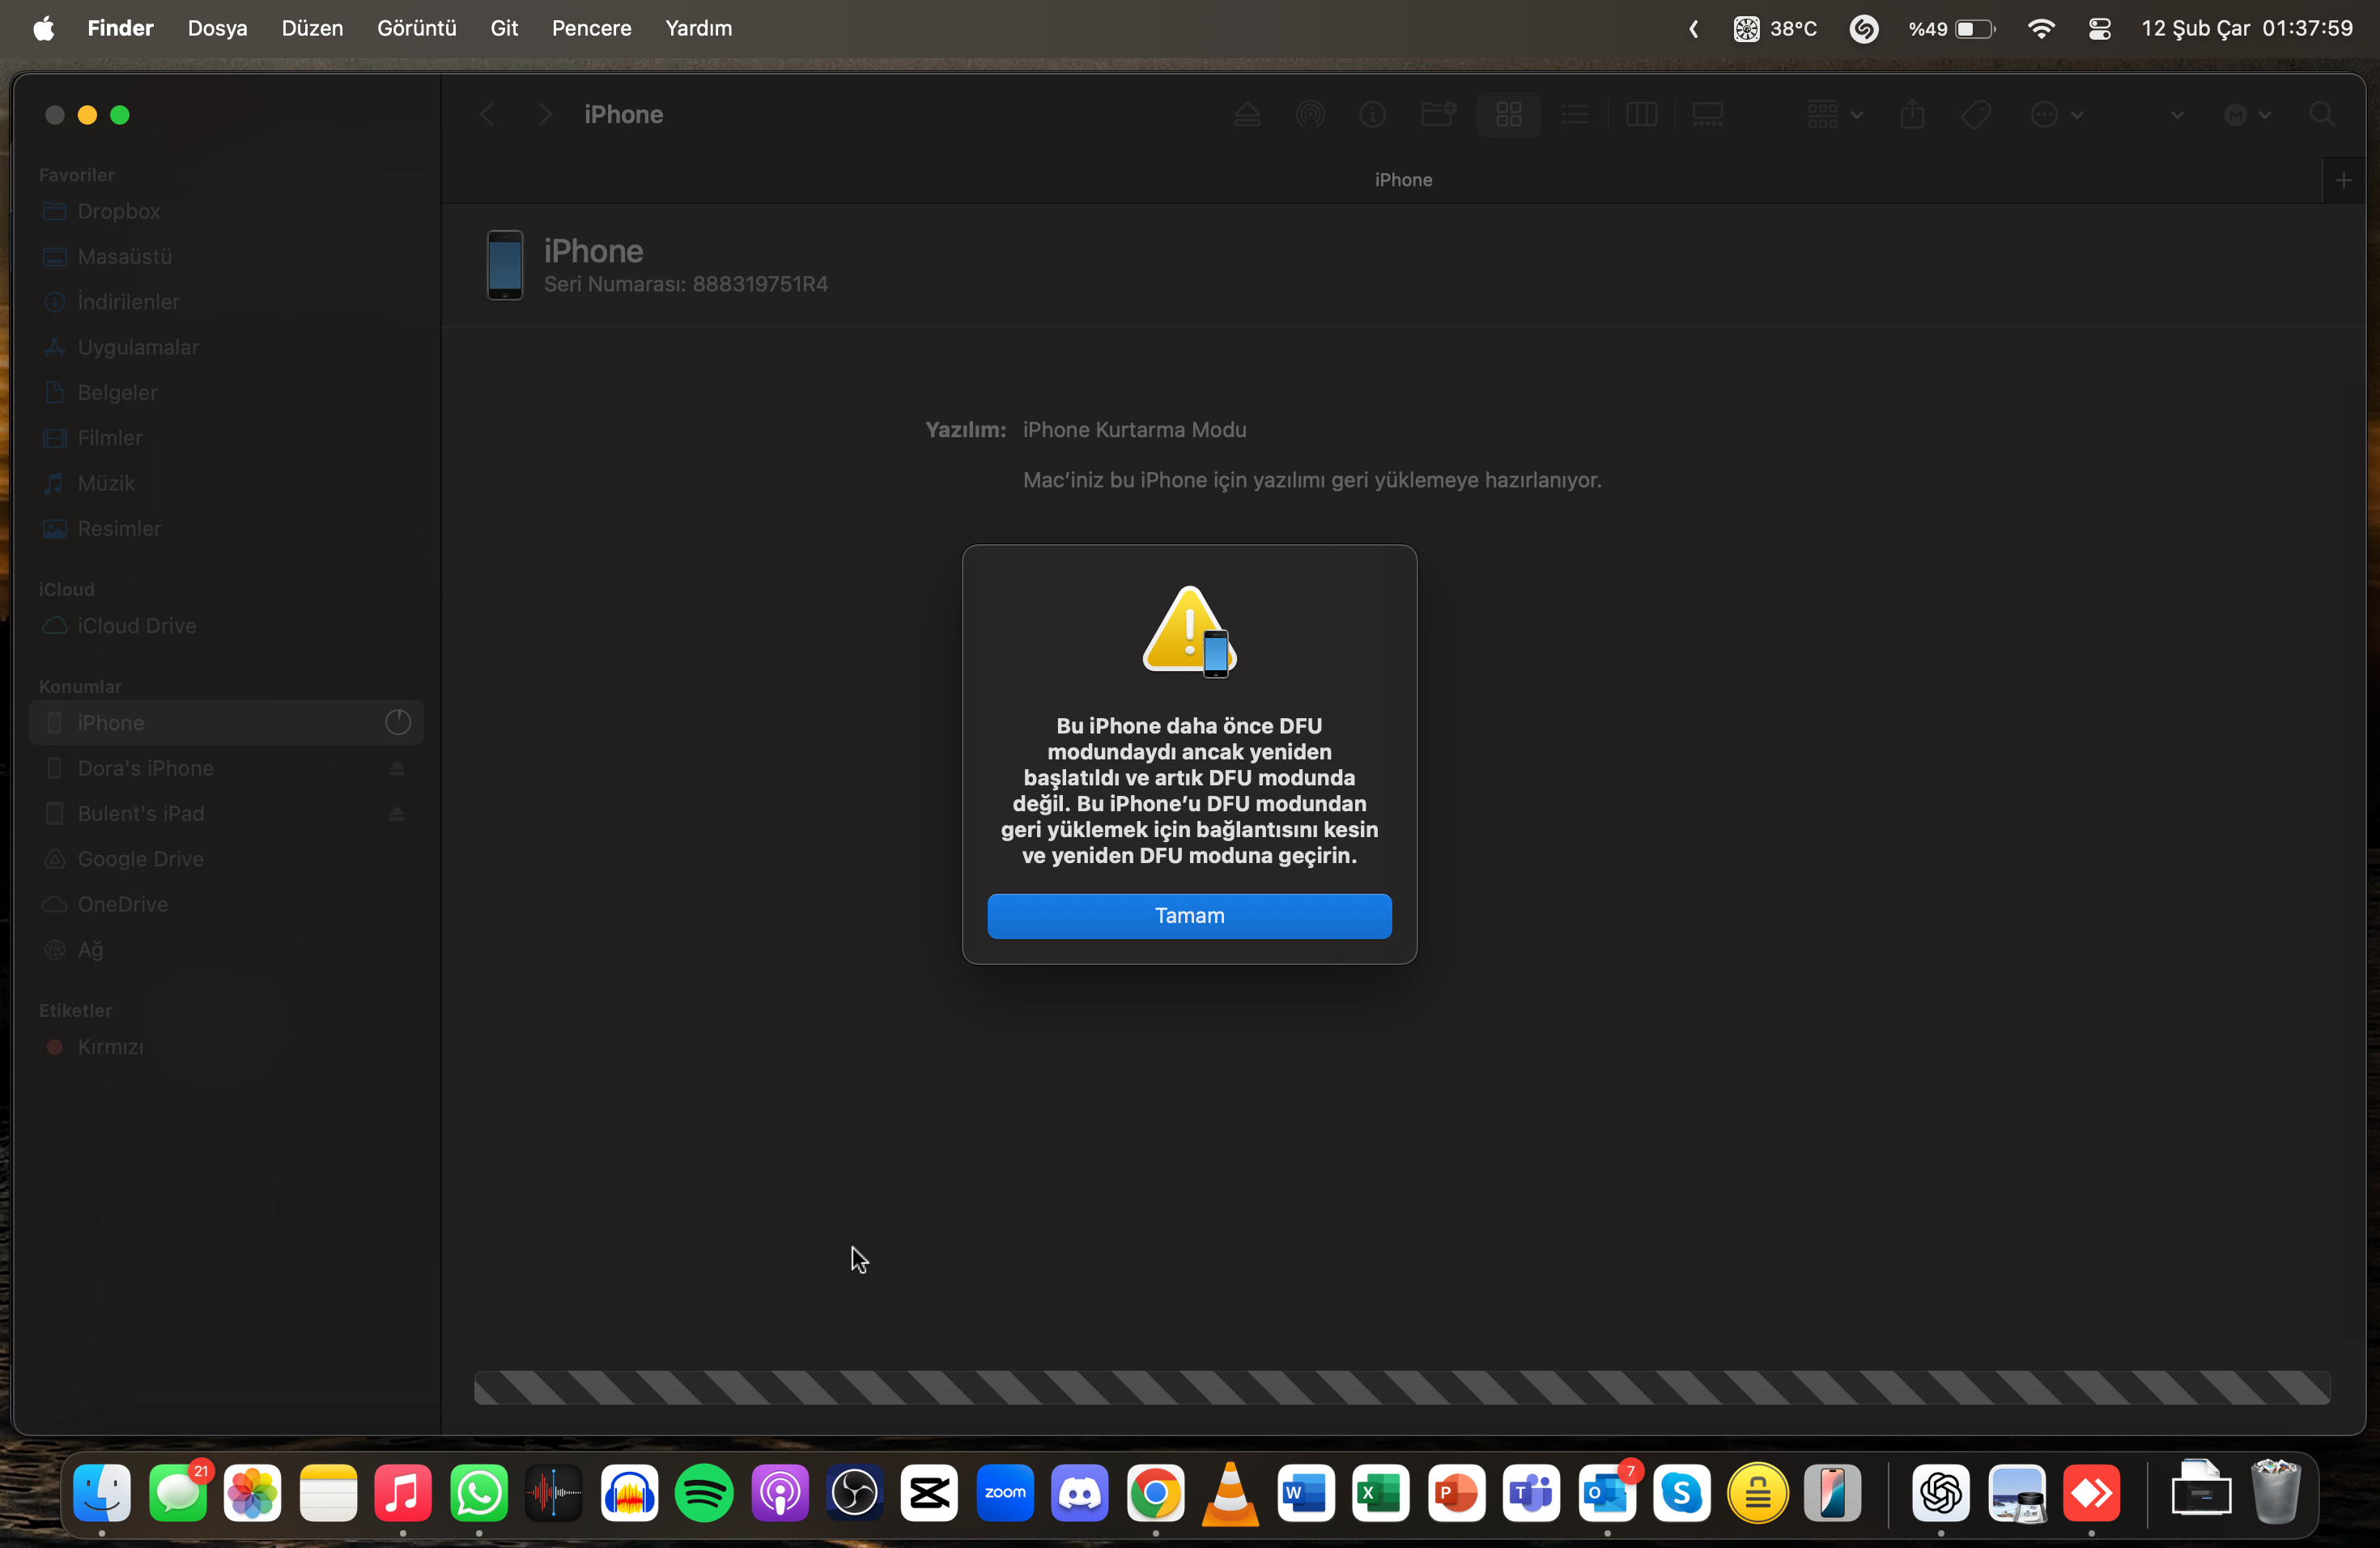Open the Git menu in menu bar
The image size is (2380, 1548).
coord(504,28)
